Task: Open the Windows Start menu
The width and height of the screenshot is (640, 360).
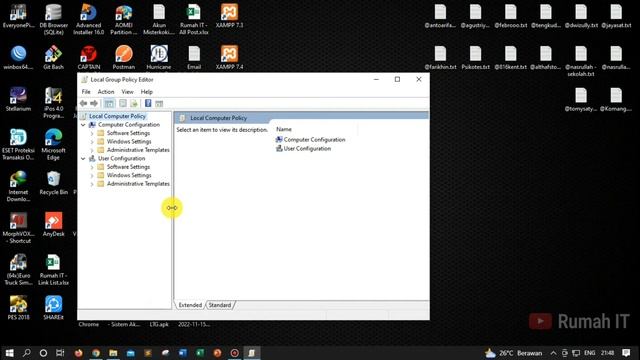Action: [9, 353]
